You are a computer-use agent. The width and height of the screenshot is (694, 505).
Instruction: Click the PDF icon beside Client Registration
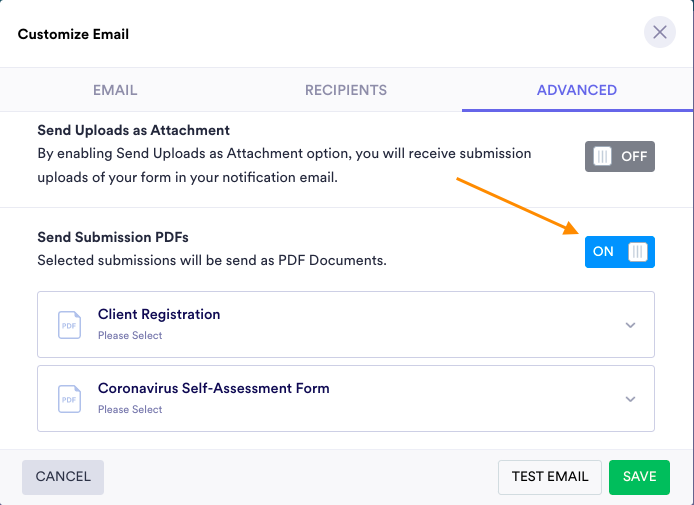tap(69, 324)
